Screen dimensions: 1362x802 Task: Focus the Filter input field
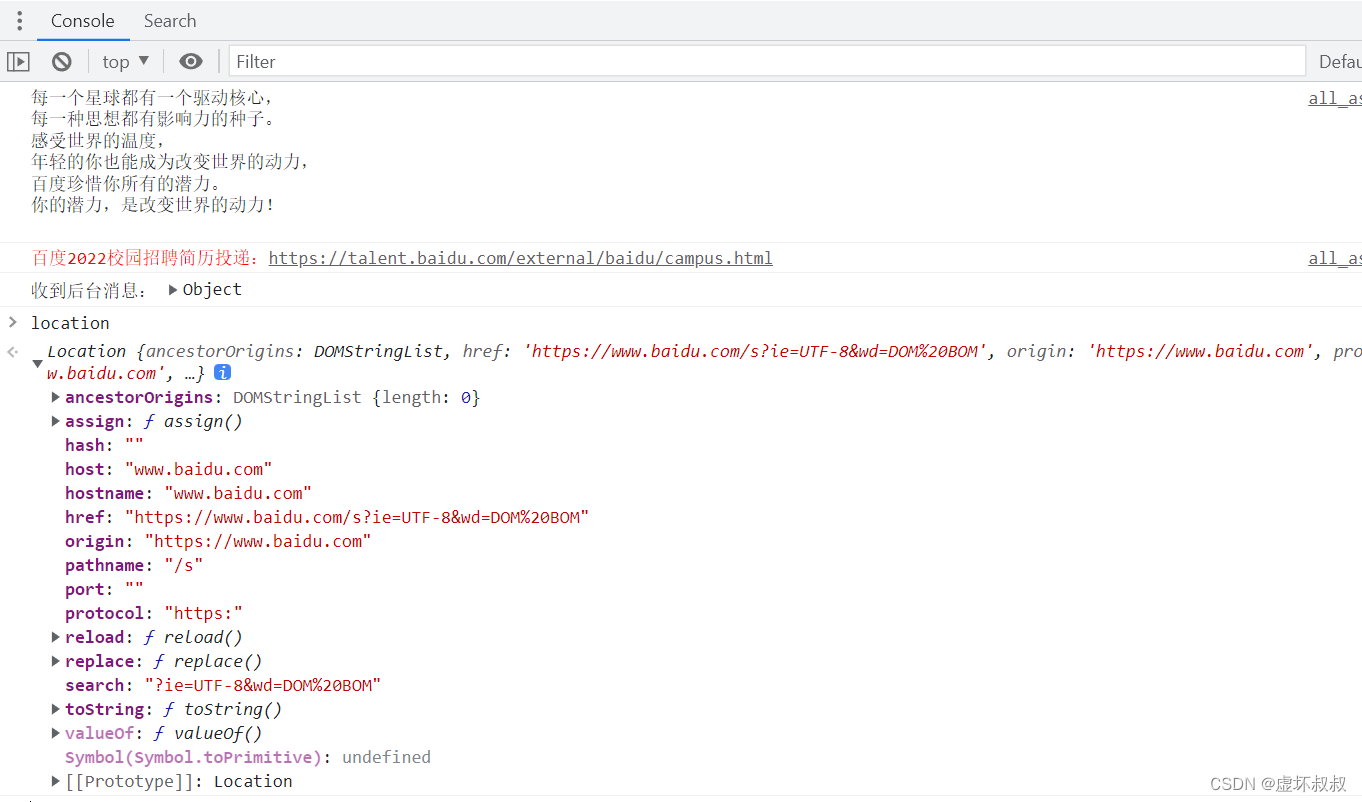767,62
